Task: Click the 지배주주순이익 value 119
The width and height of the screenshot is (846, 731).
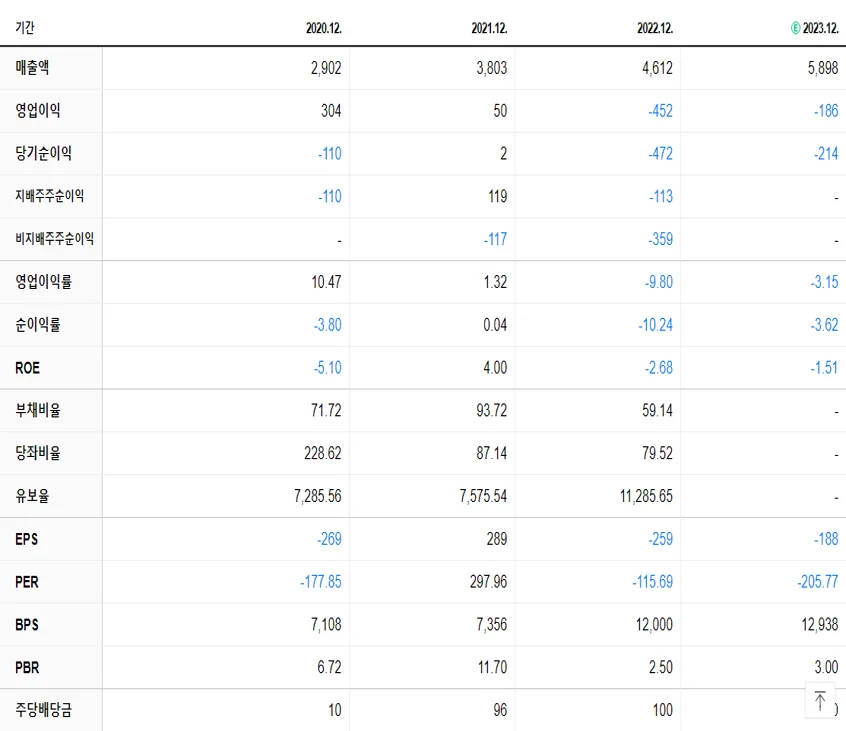Action: tap(497, 196)
